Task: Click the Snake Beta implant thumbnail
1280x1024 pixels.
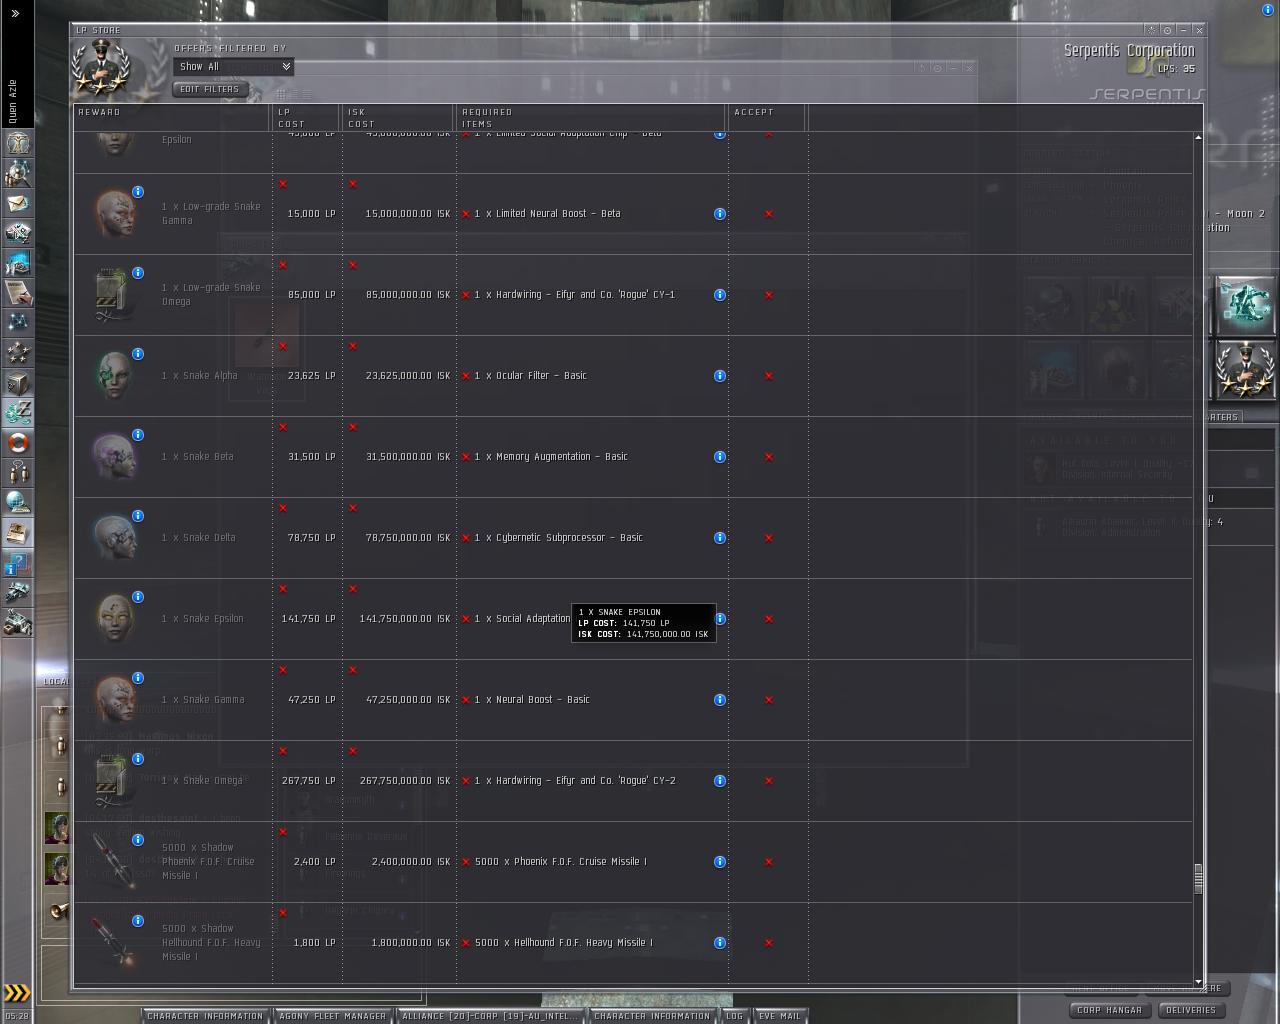Action: 116,457
